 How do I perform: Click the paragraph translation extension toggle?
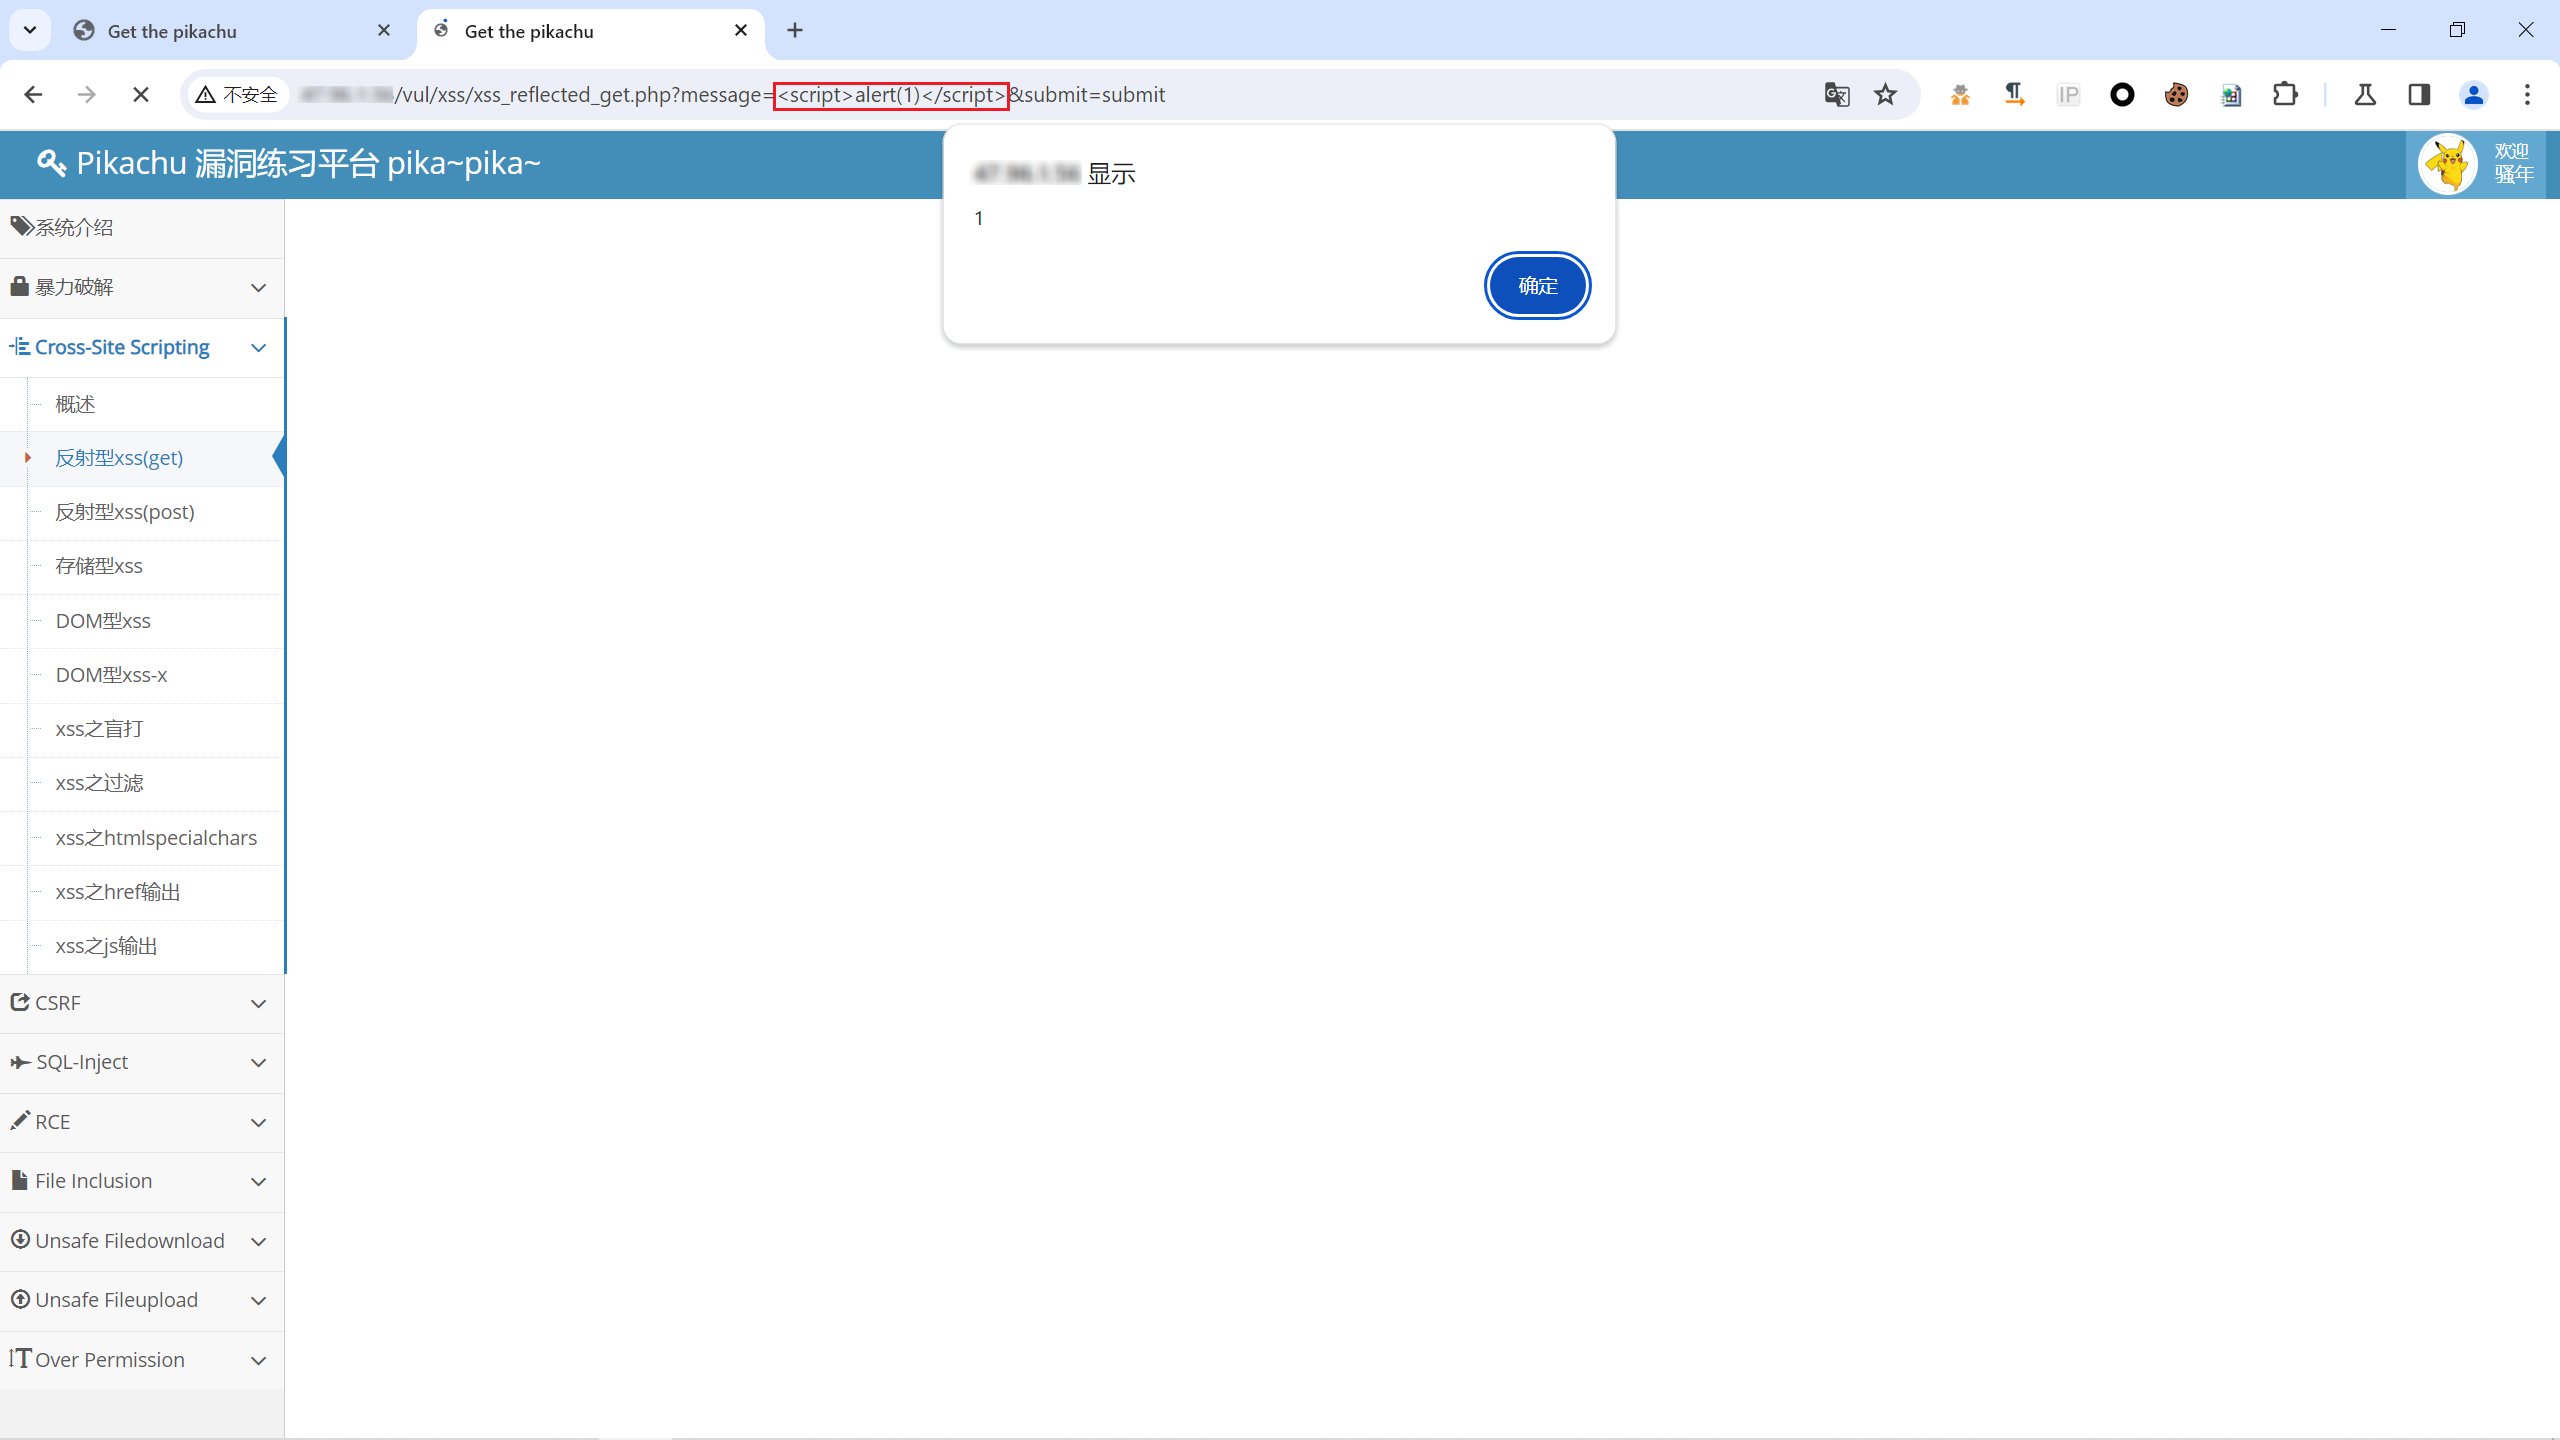pos(2014,94)
